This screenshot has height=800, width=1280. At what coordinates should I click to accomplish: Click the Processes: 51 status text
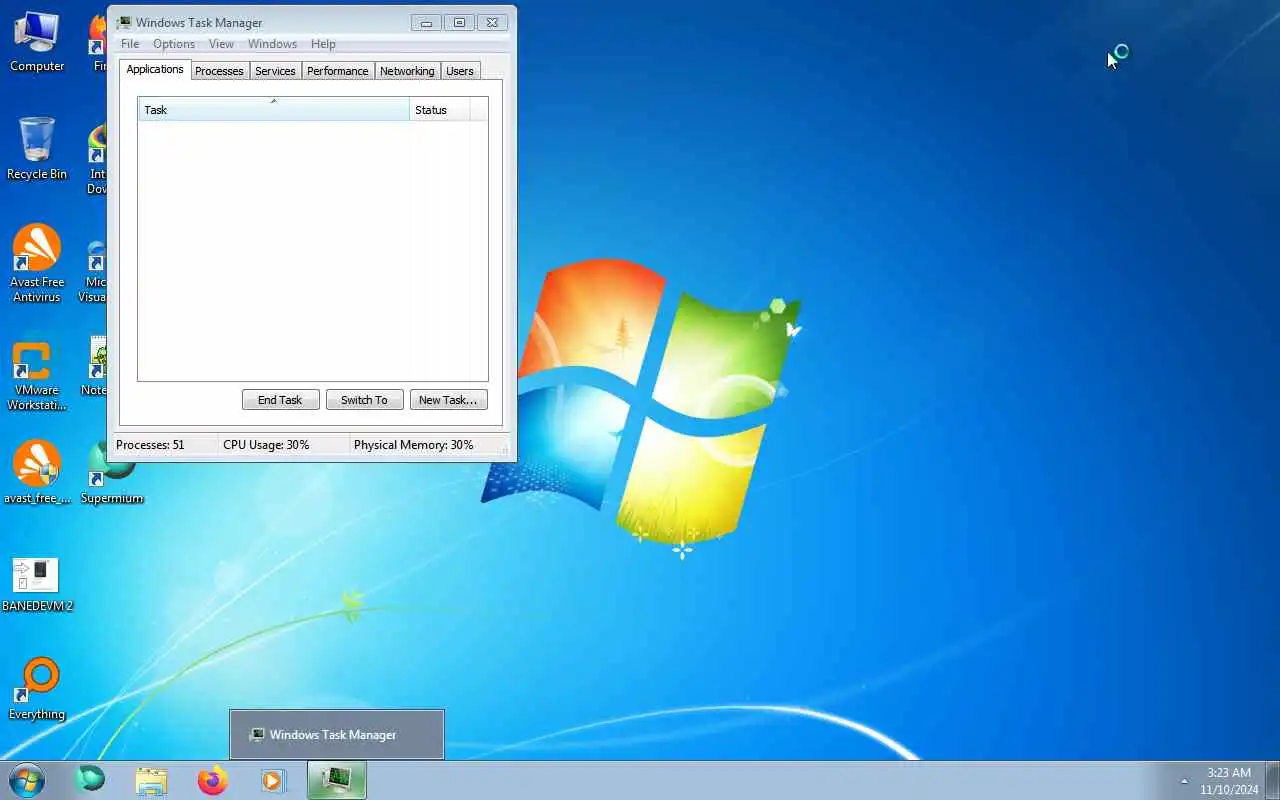tap(150, 445)
